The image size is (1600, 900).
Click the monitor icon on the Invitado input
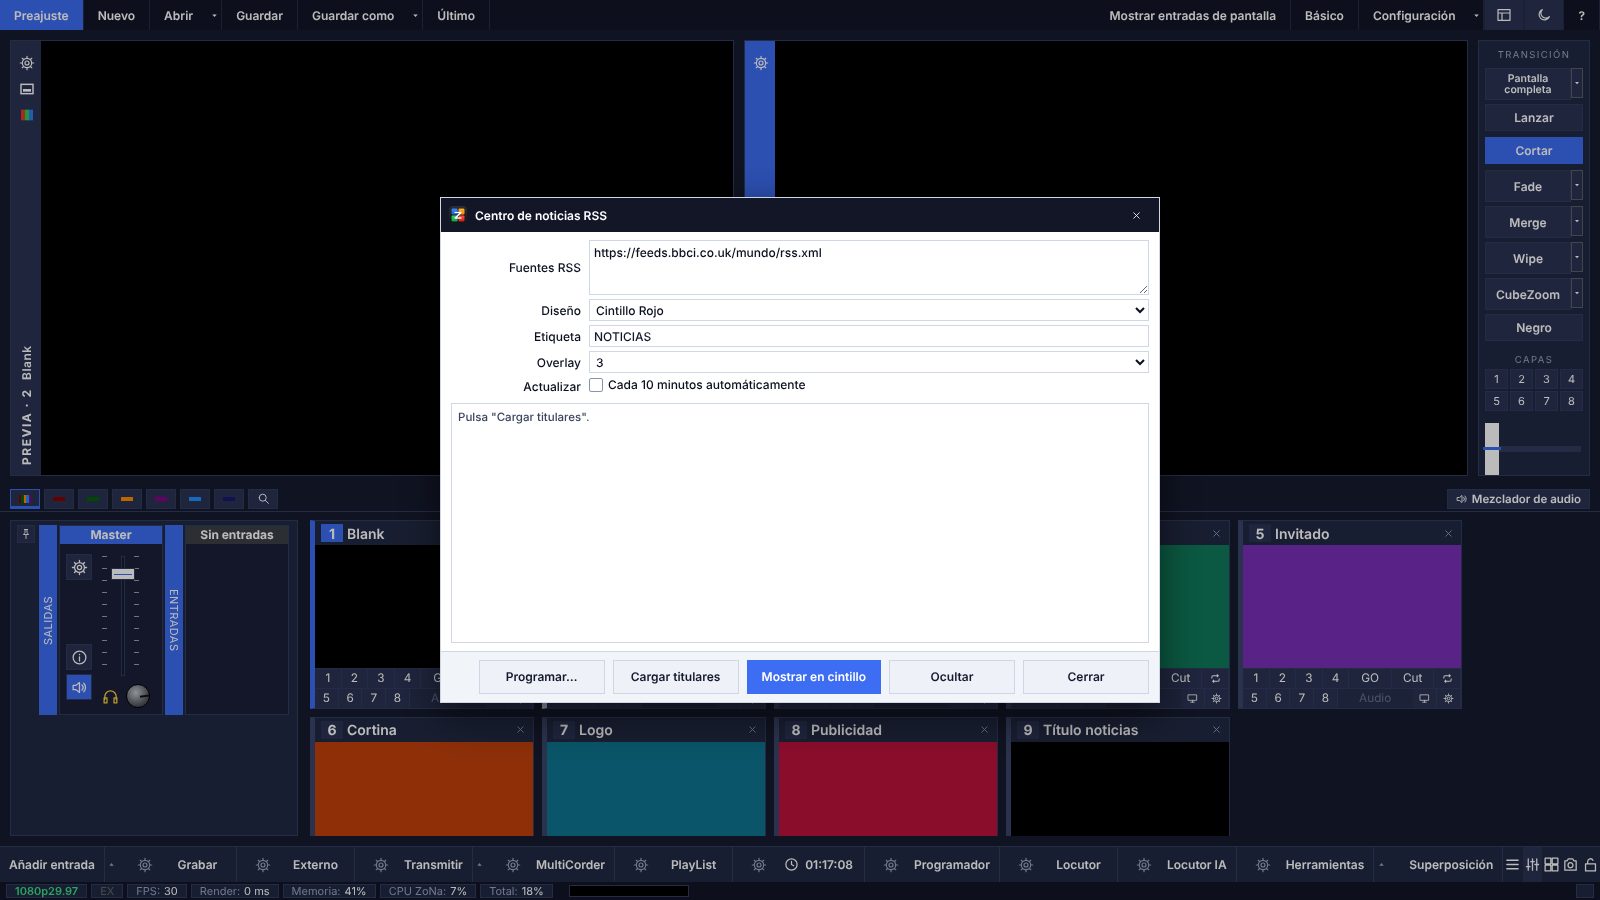[x=1424, y=698]
